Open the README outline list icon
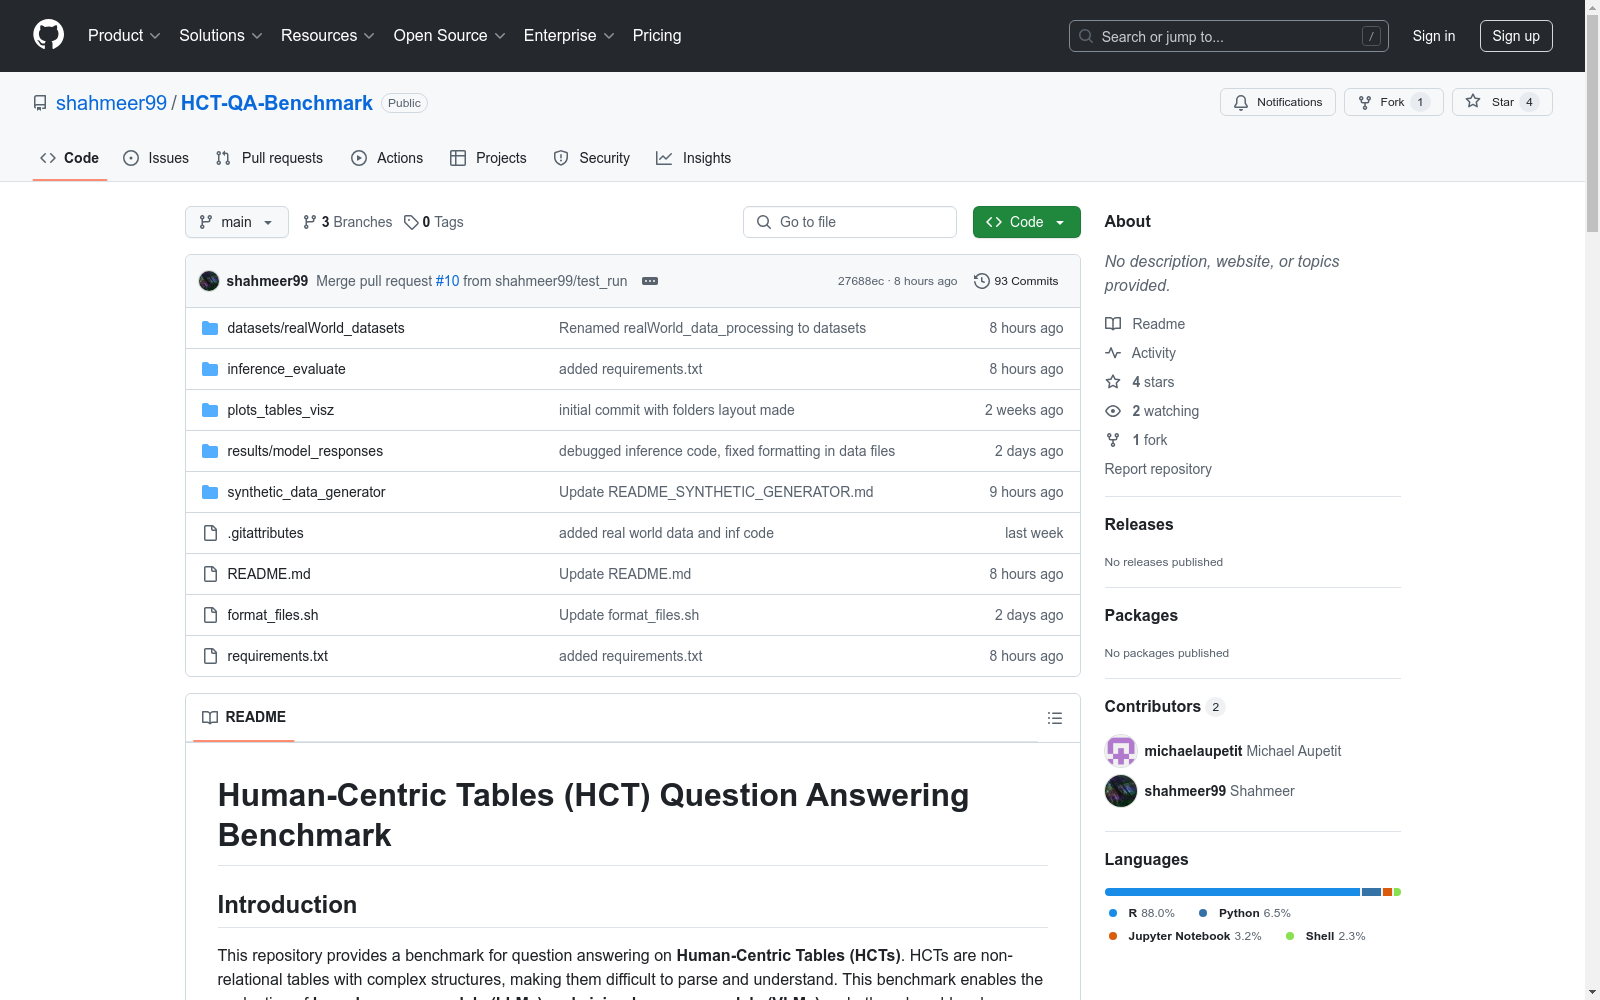Viewport: 1600px width, 1000px height. (1054, 718)
